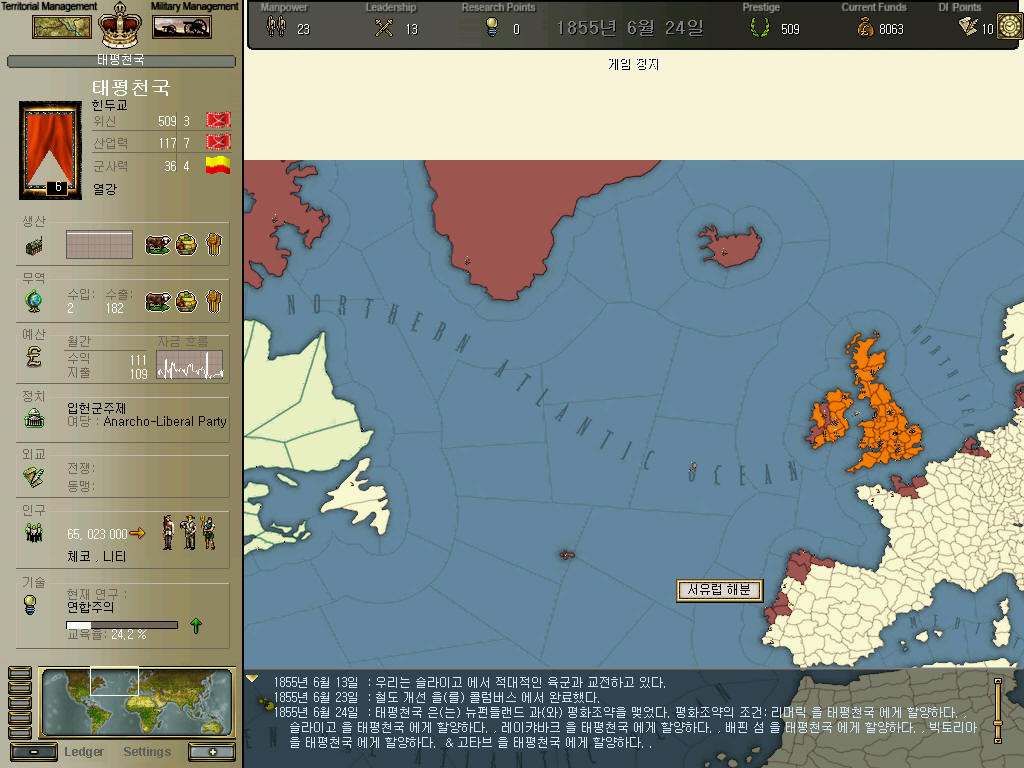Click 연합주의 current research name

point(90,607)
